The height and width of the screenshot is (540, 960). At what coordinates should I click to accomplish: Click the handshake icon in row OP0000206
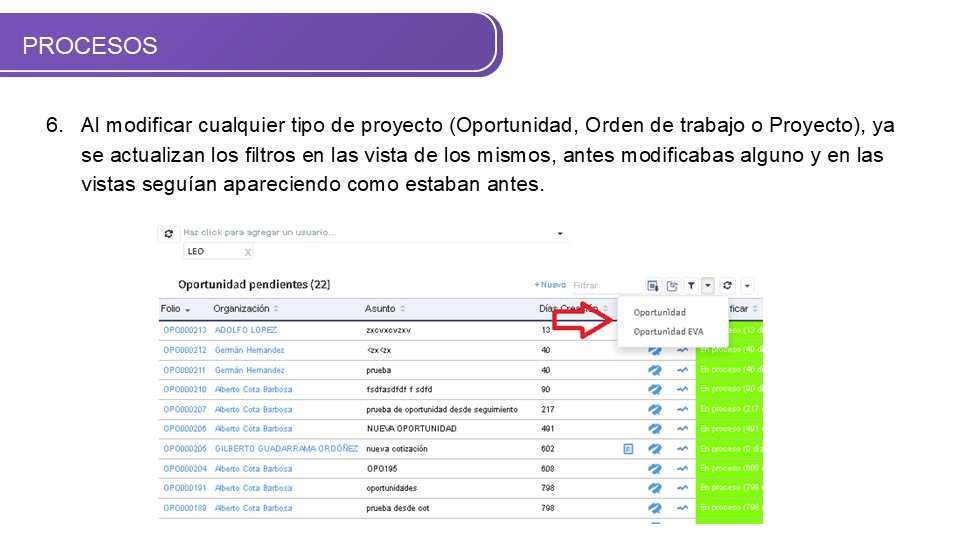[x=654, y=429]
